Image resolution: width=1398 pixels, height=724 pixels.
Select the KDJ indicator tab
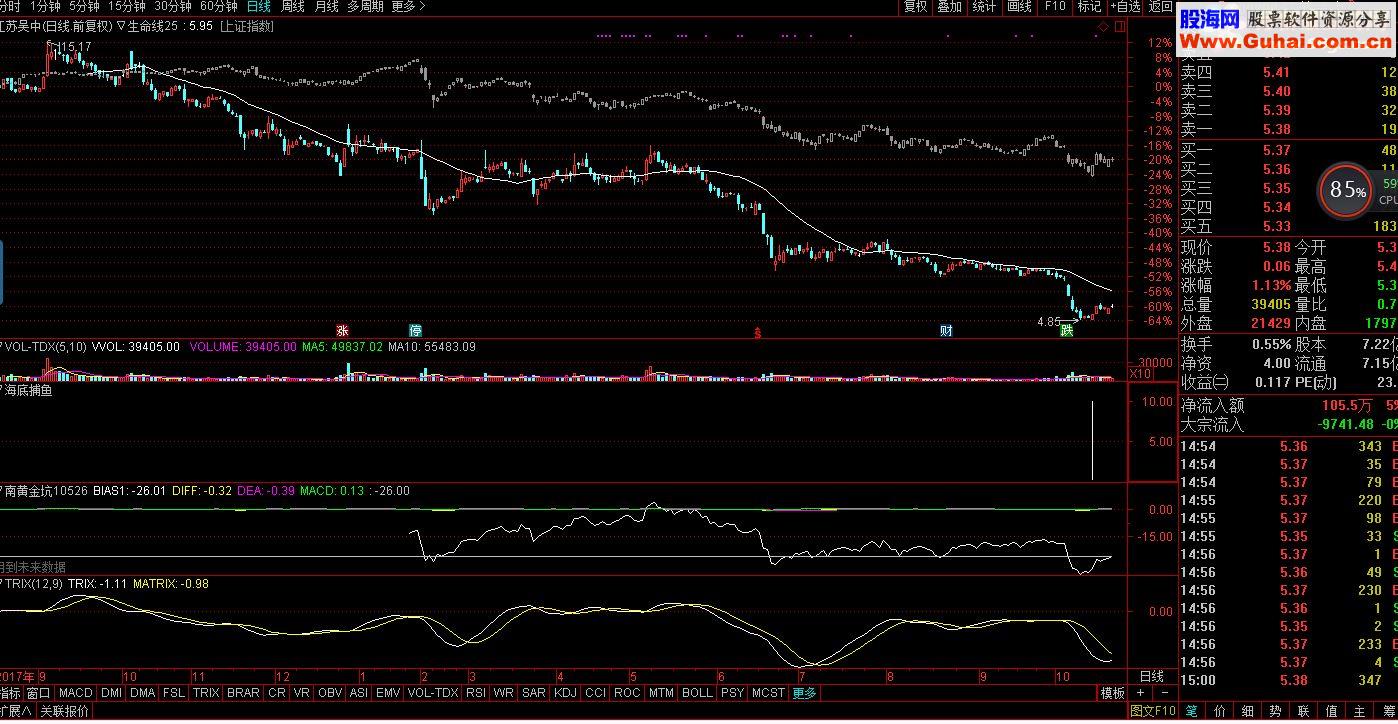[565, 692]
